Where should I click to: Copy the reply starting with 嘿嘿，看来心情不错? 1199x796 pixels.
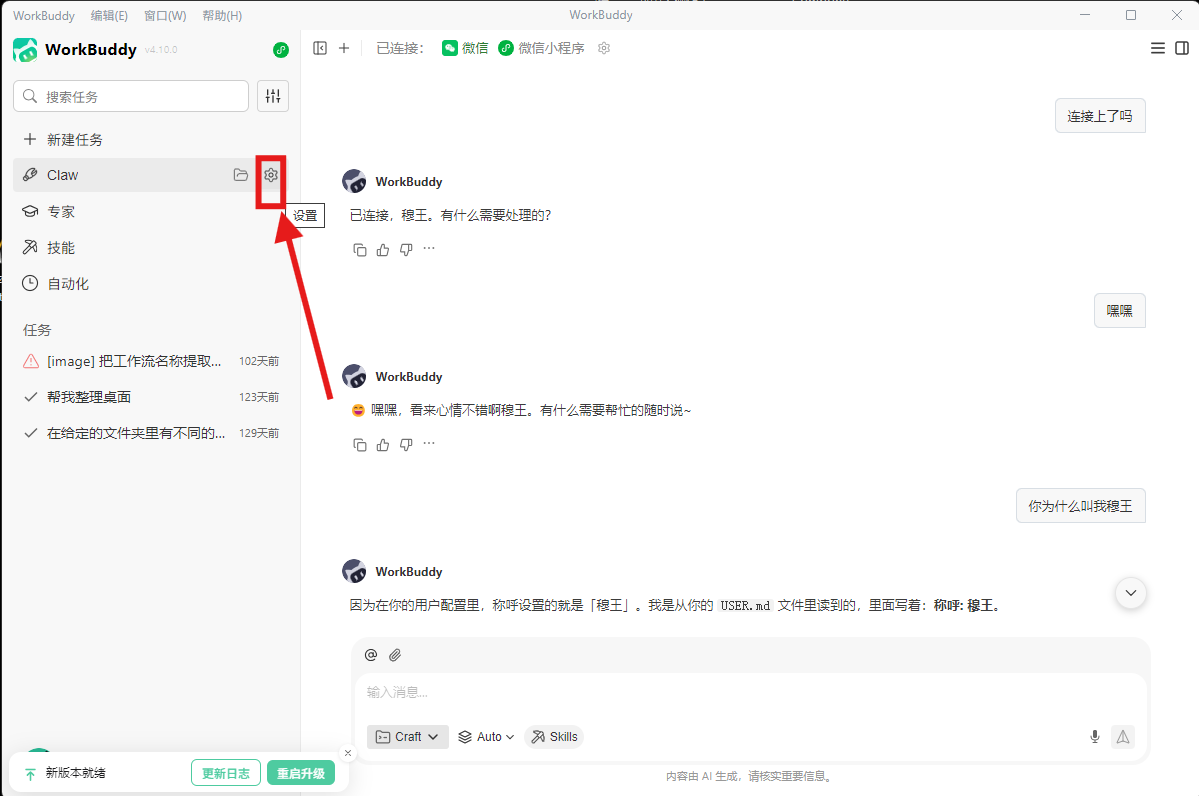coord(359,445)
